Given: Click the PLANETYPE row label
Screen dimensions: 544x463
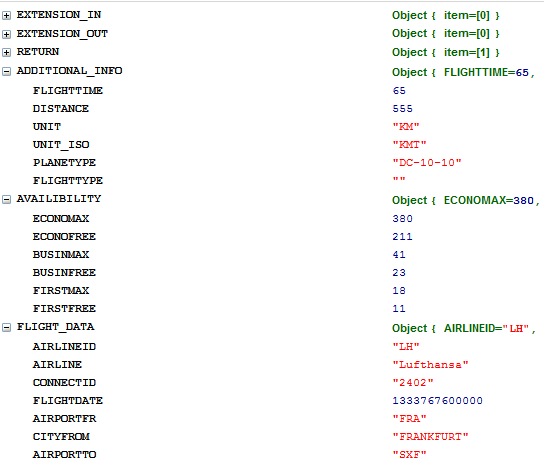Looking at the screenshot, I should [x=64, y=163].
